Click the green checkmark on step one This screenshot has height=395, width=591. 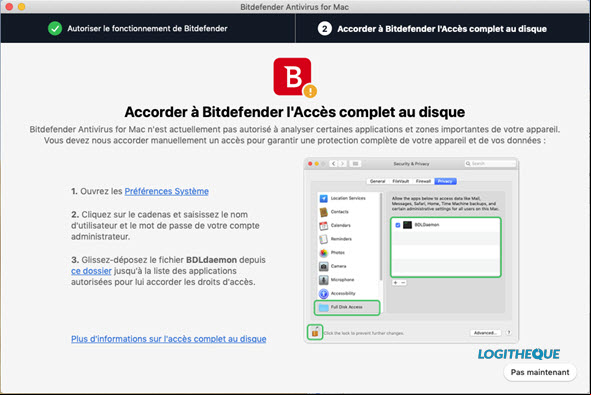tap(55, 29)
